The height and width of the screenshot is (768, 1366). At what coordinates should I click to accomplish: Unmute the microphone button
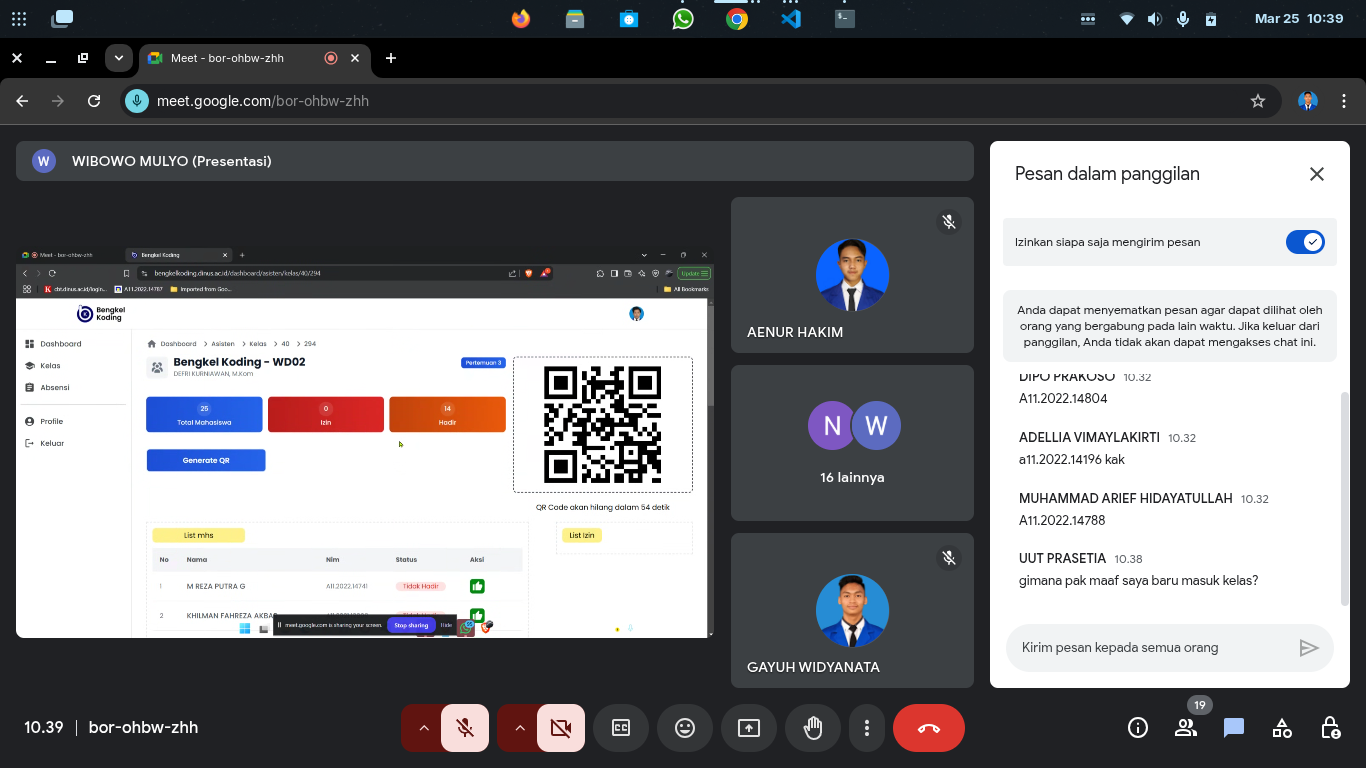[465, 728]
